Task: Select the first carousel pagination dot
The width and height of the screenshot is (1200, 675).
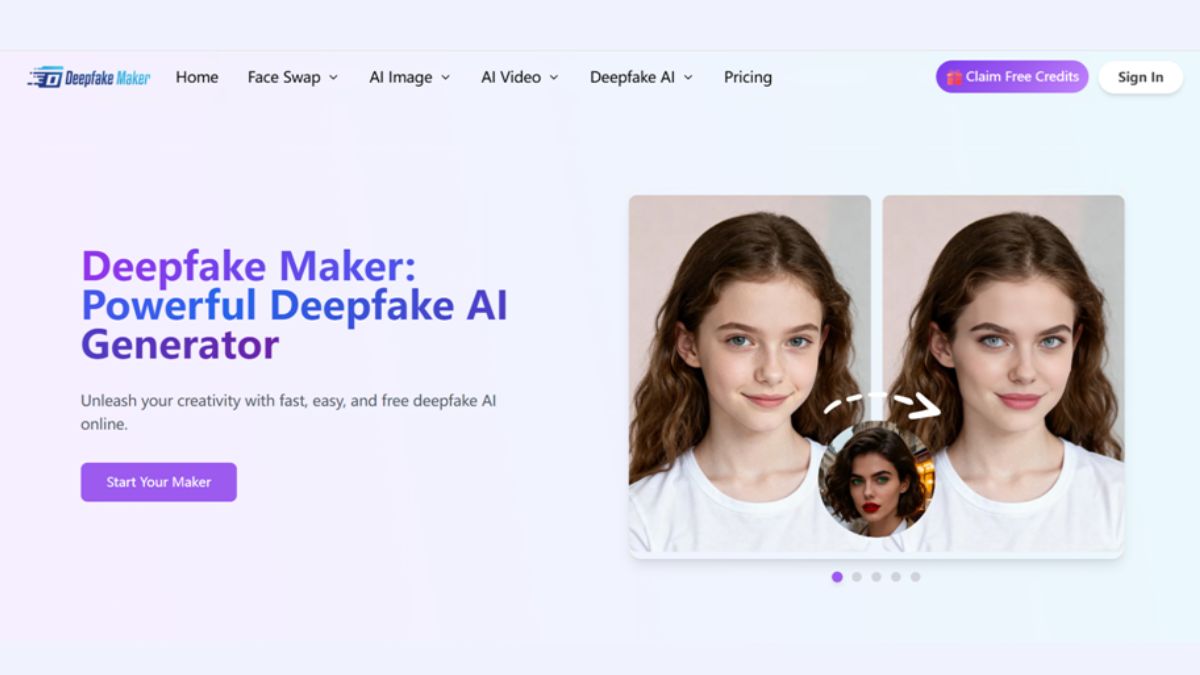Action: (837, 577)
